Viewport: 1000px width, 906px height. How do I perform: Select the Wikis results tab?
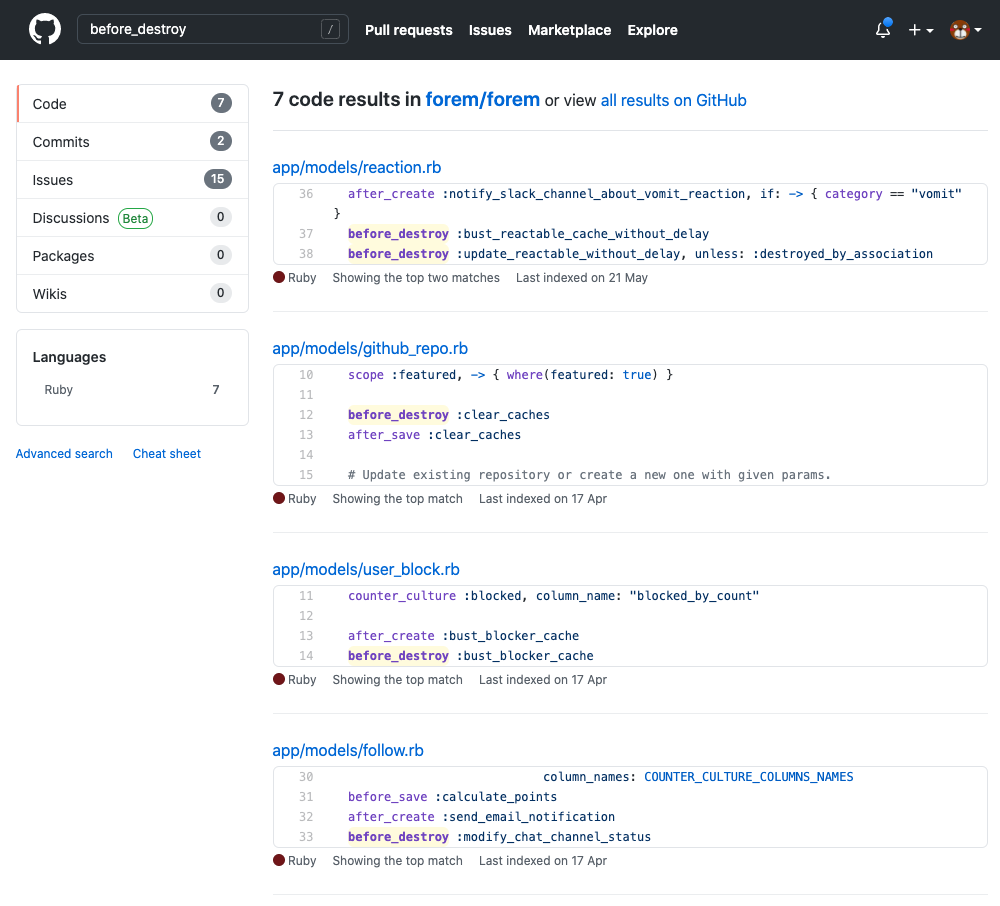tap(133, 294)
